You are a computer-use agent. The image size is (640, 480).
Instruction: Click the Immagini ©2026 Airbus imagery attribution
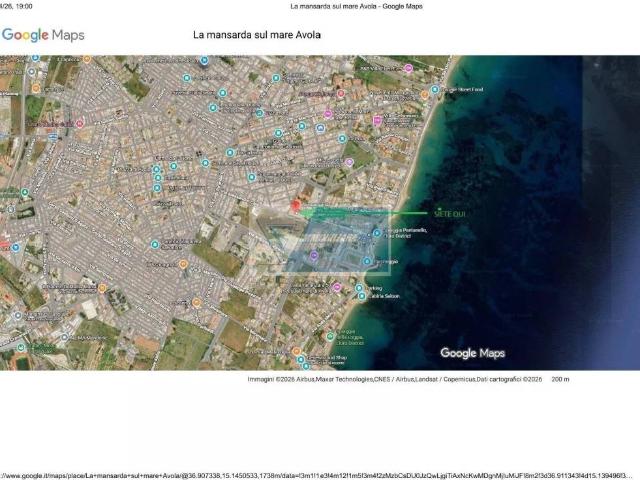281,379
